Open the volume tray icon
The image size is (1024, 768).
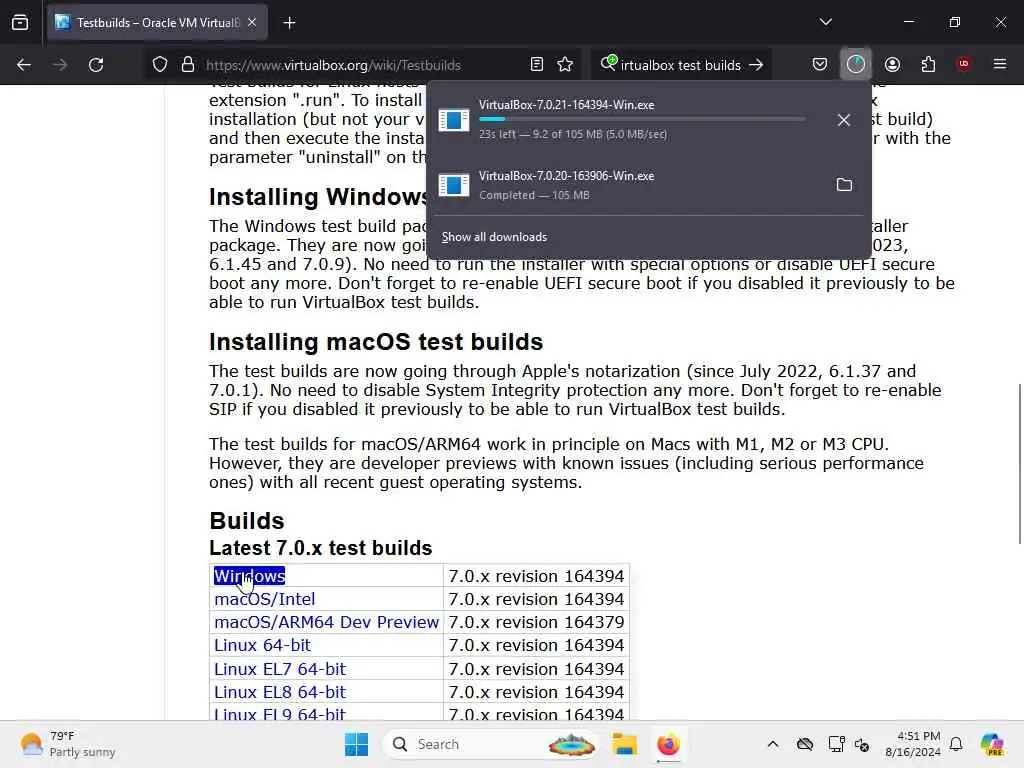click(x=862, y=744)
